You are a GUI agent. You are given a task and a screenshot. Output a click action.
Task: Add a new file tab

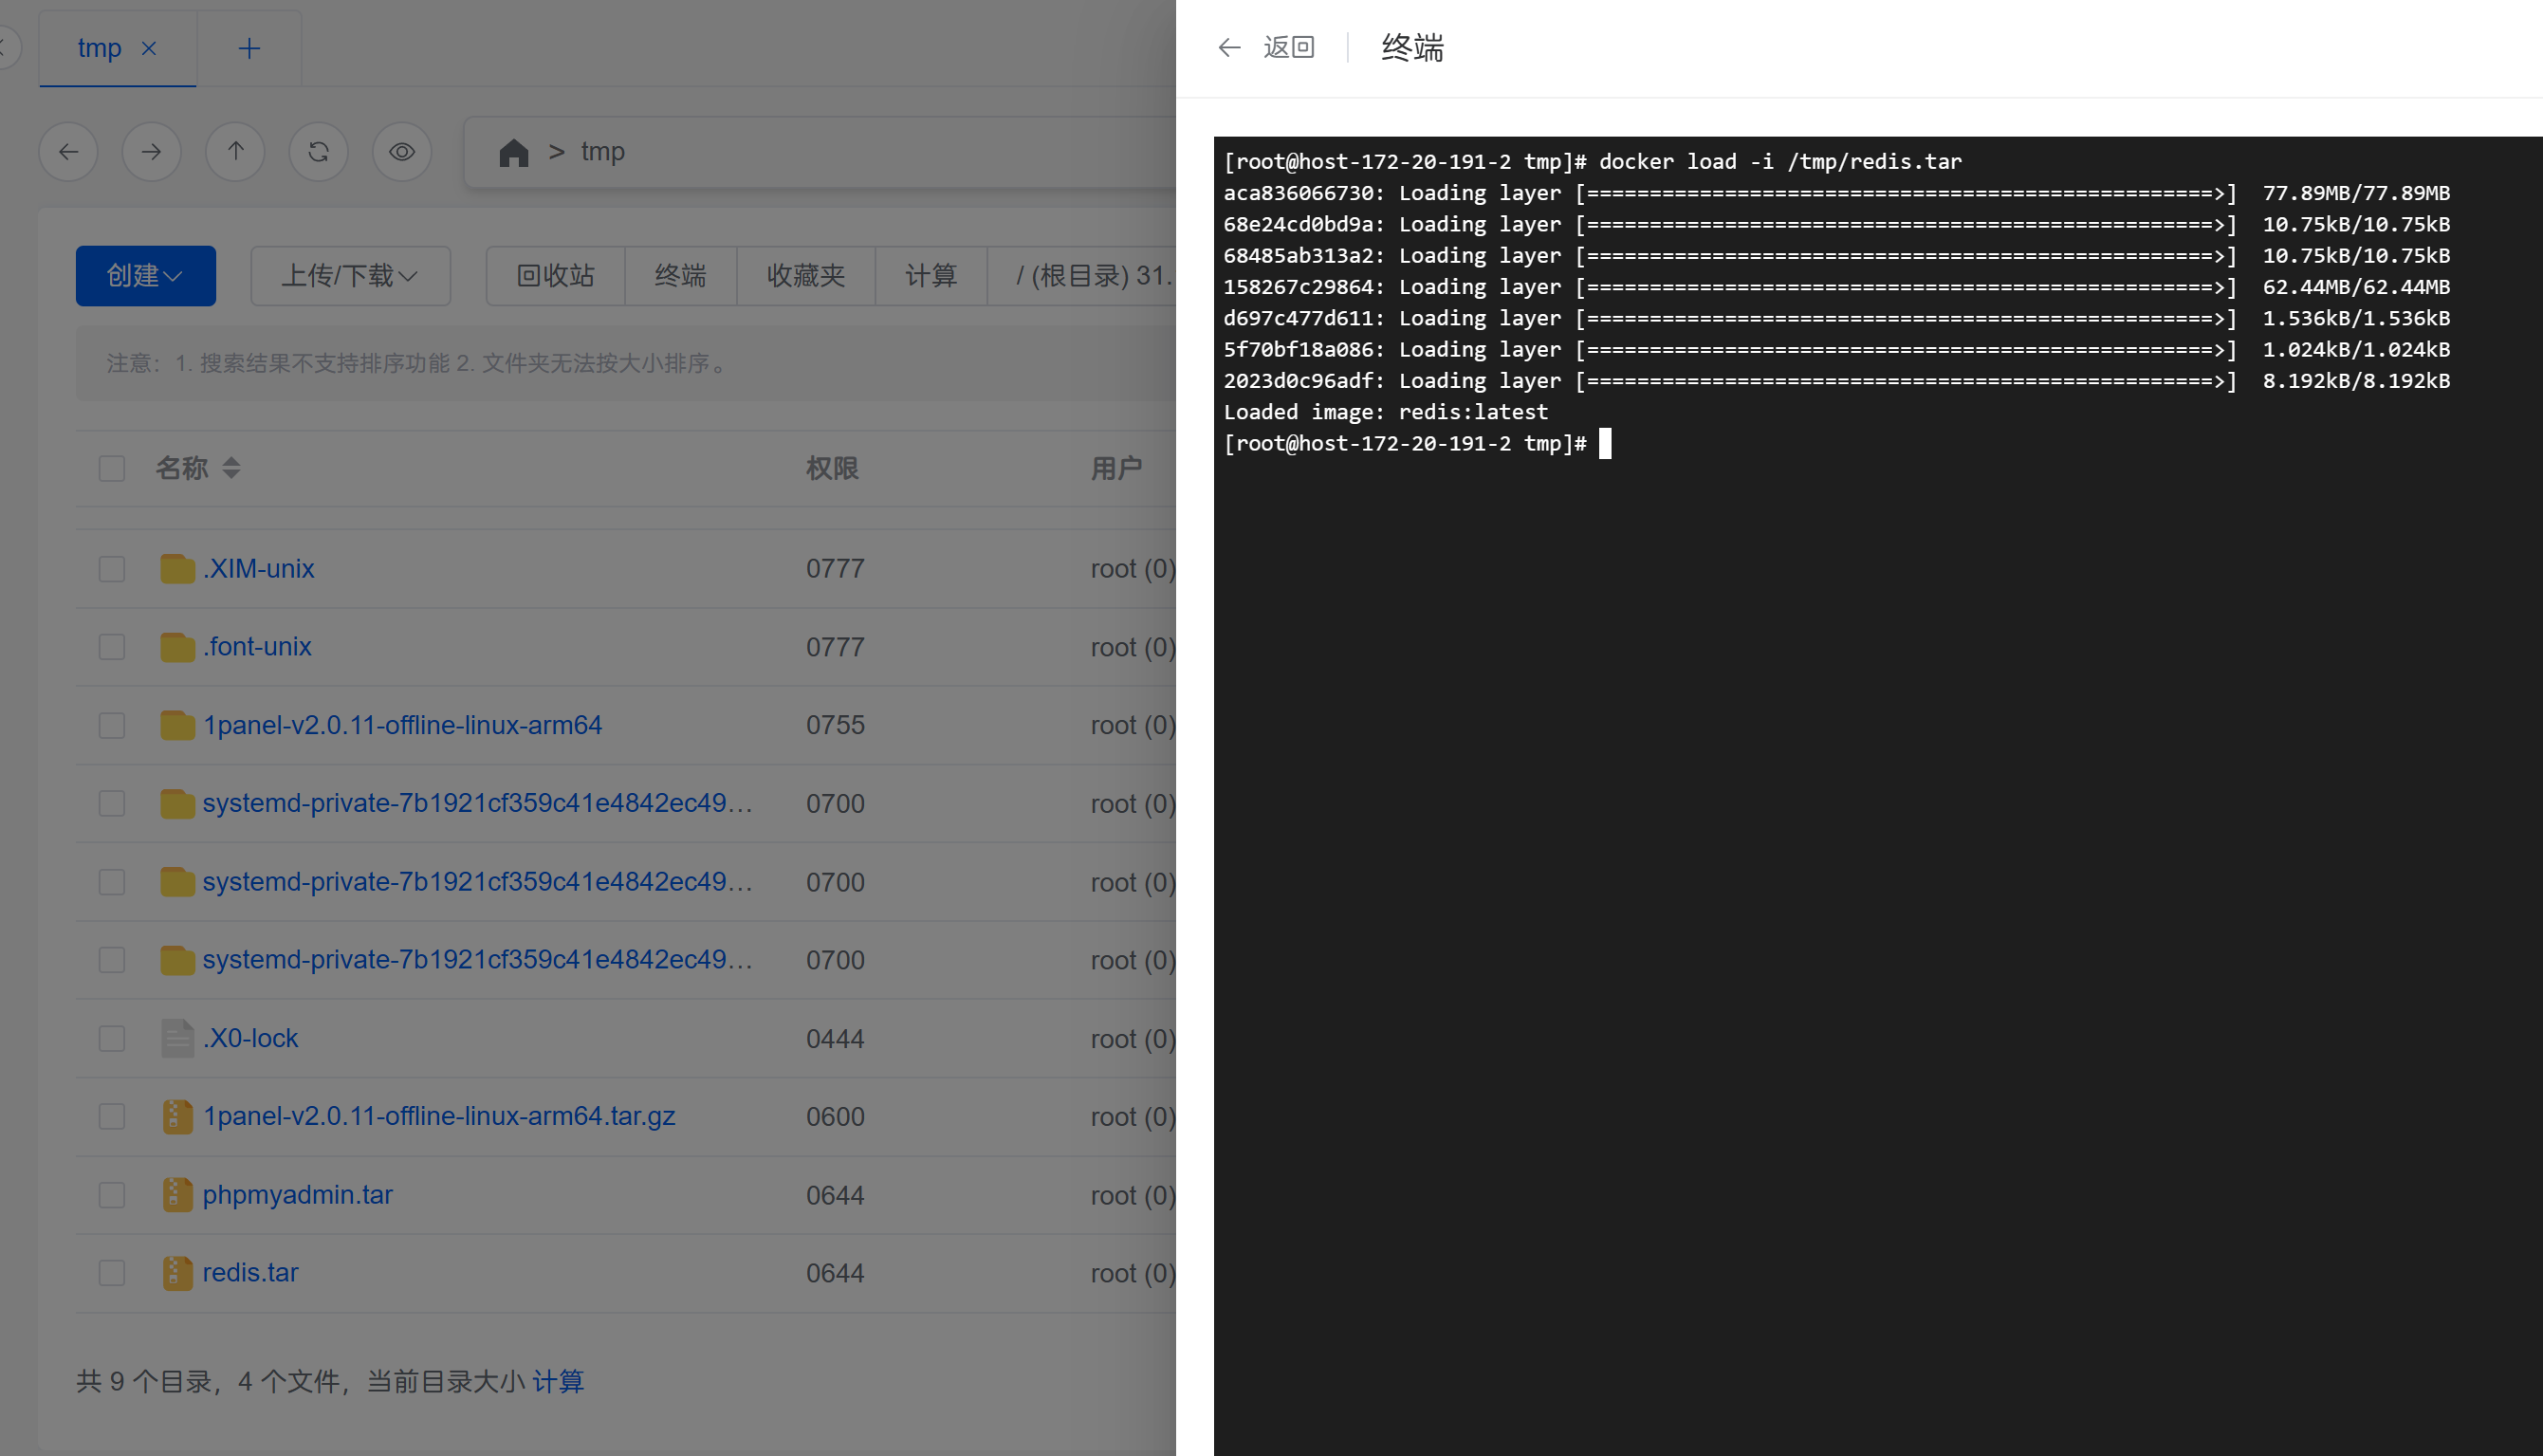249,48
